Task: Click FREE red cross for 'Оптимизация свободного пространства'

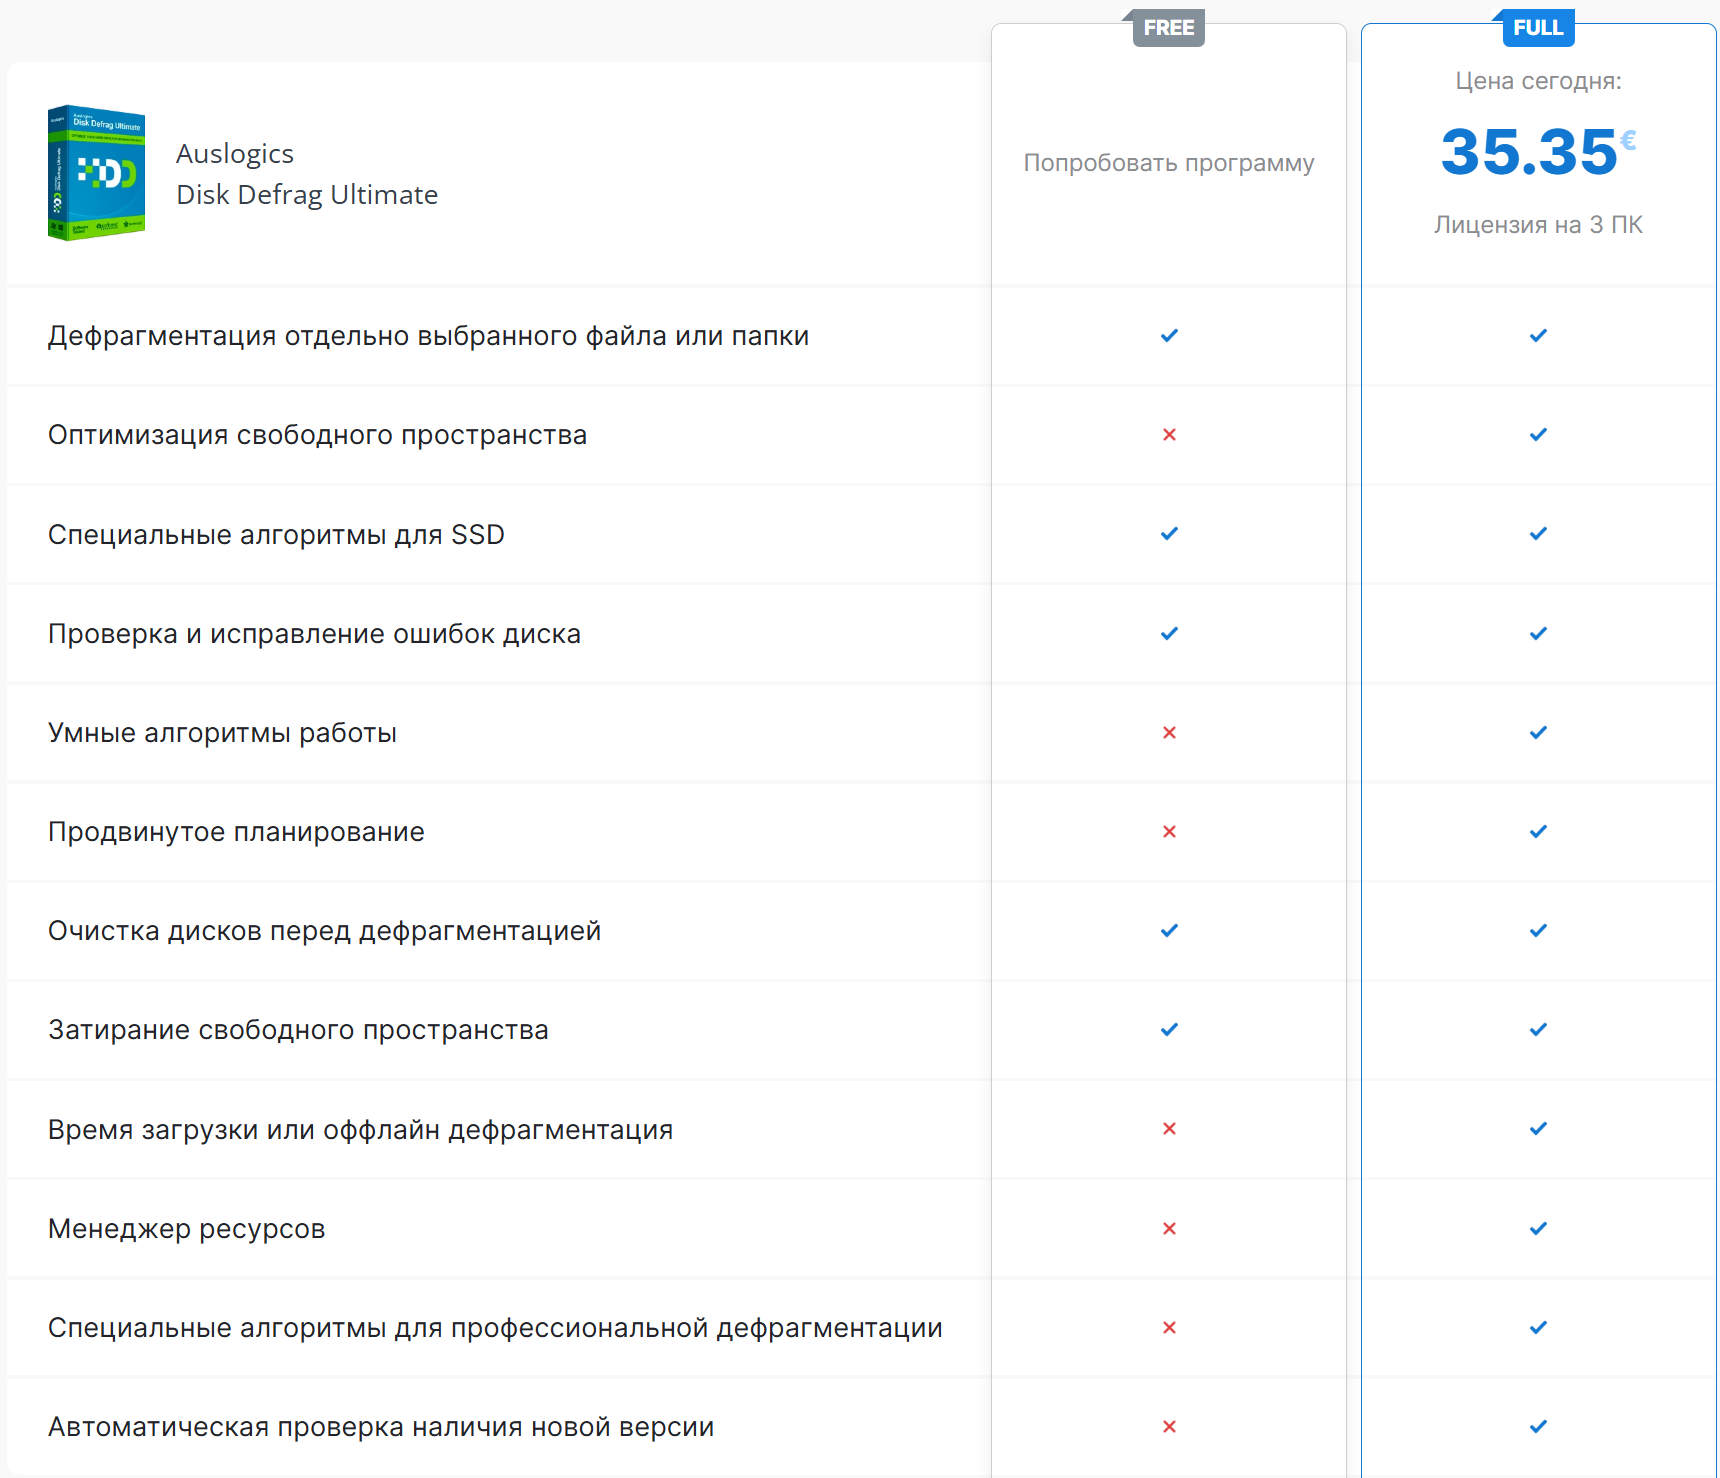Action: point(1169,435)
